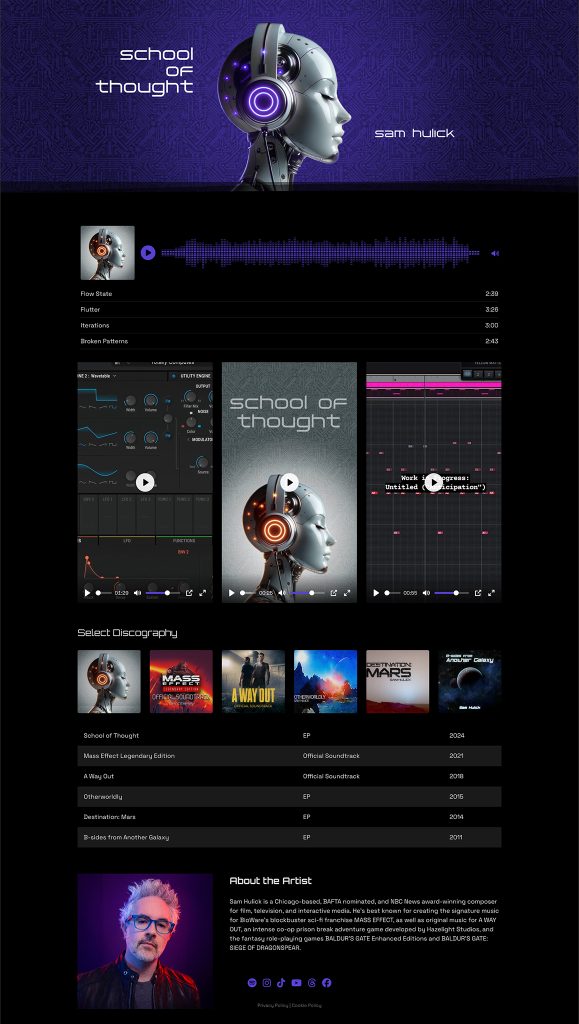Click the Select Discography heading
The image size is (579, 1024).
[127, 632]
